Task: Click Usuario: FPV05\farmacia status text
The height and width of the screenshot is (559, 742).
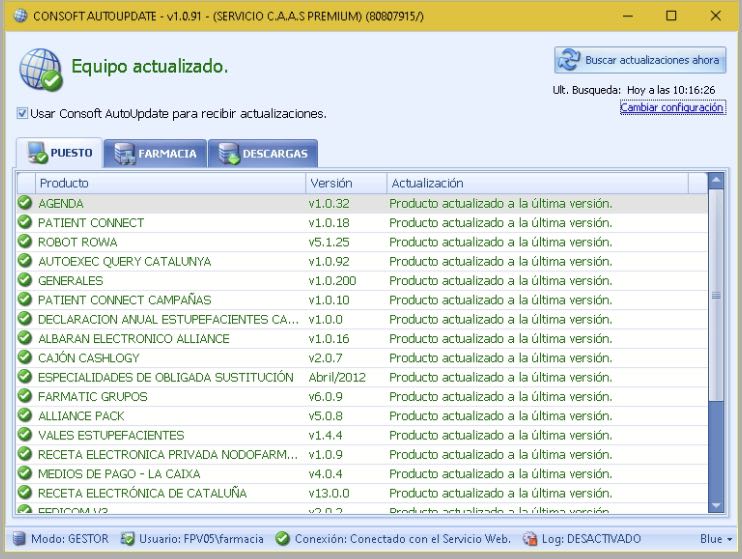Action: 201,539
